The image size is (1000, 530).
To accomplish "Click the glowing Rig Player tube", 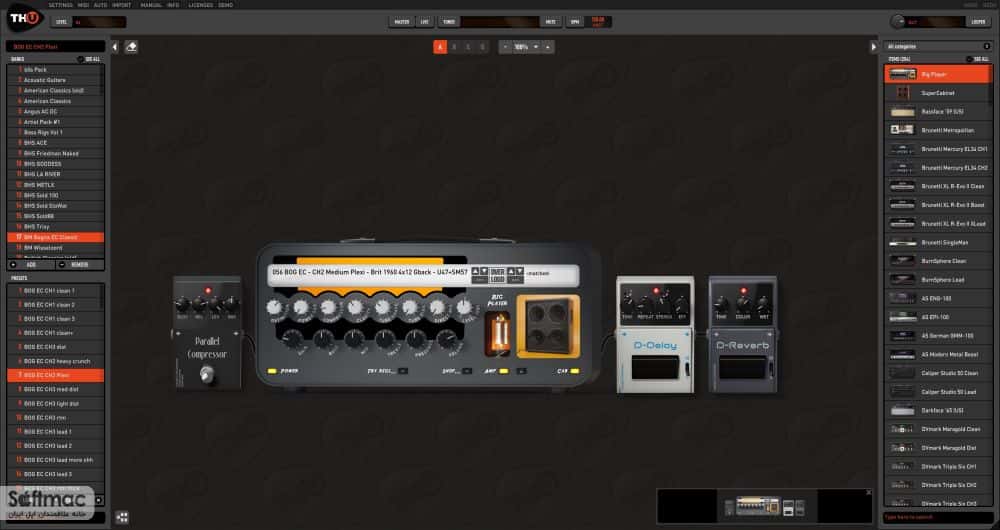I will 497,334.
